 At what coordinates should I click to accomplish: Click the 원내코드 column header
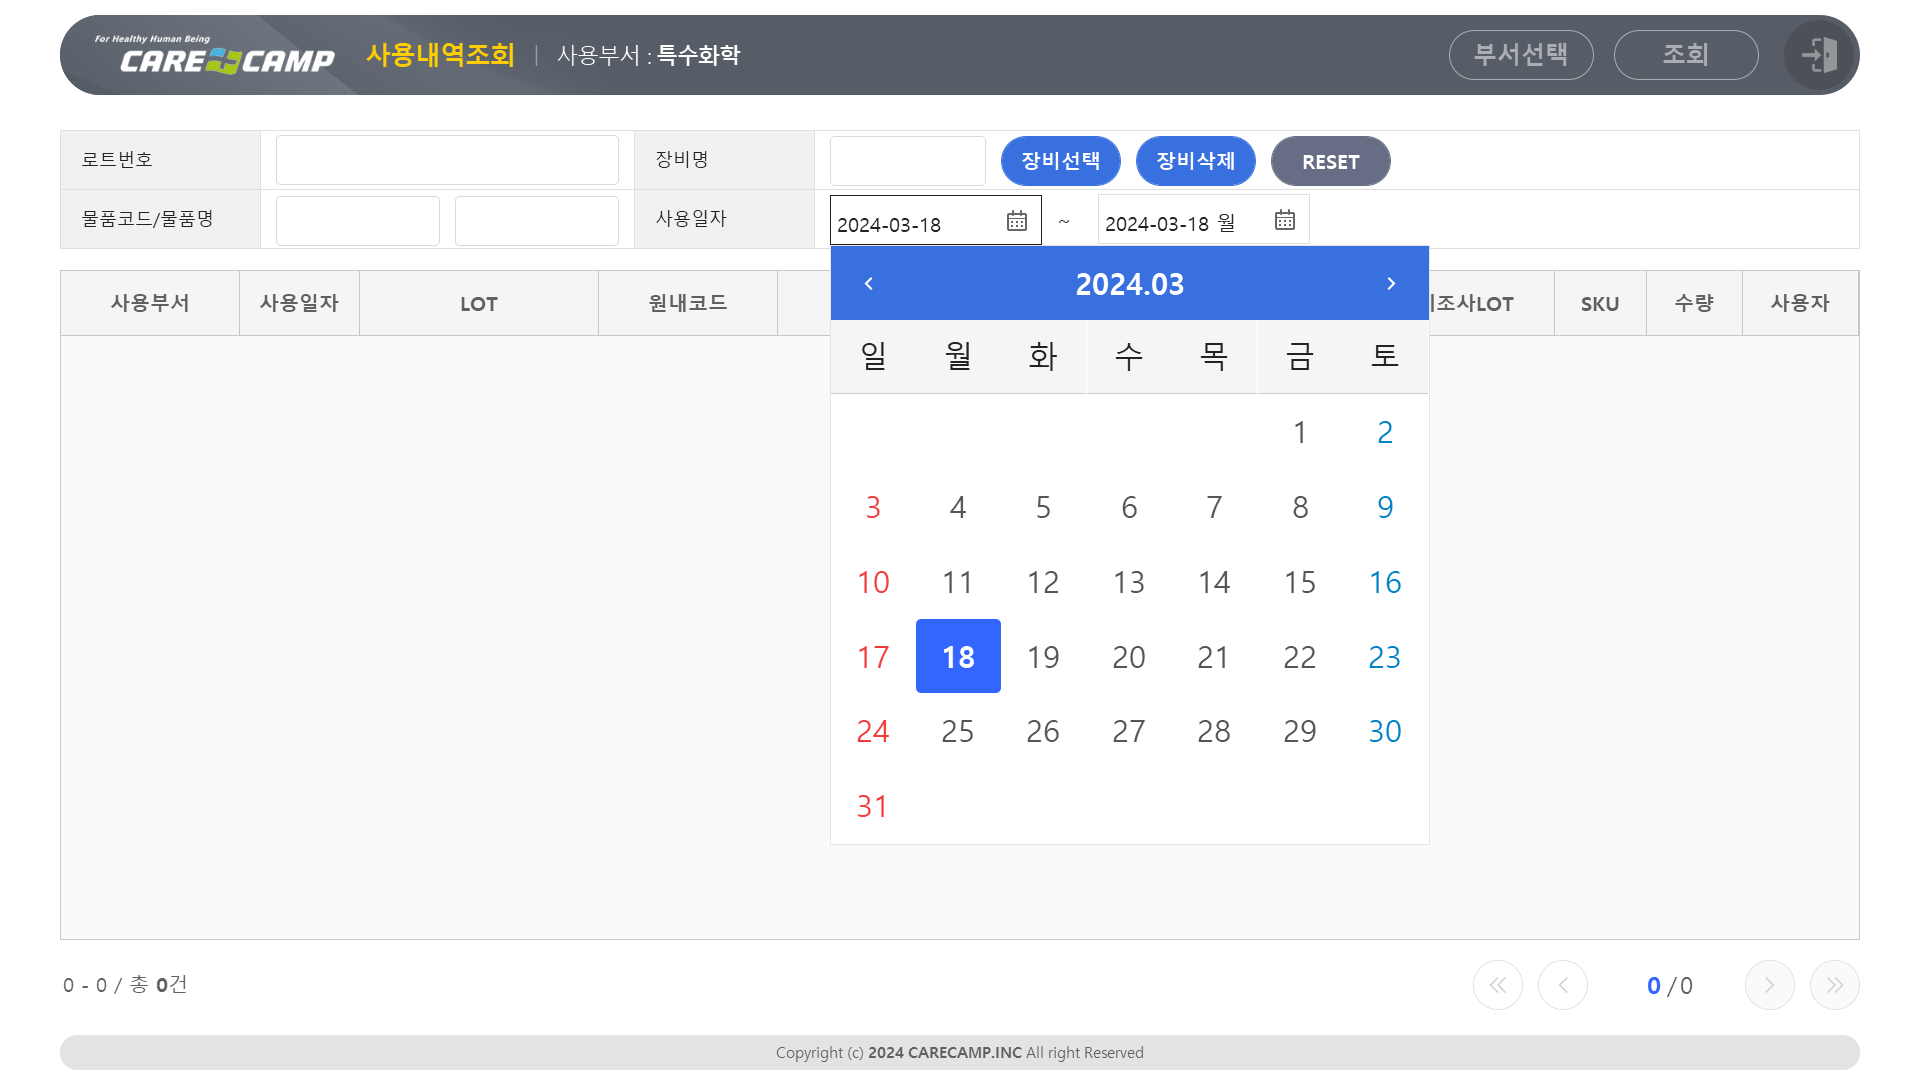(688, 303)
